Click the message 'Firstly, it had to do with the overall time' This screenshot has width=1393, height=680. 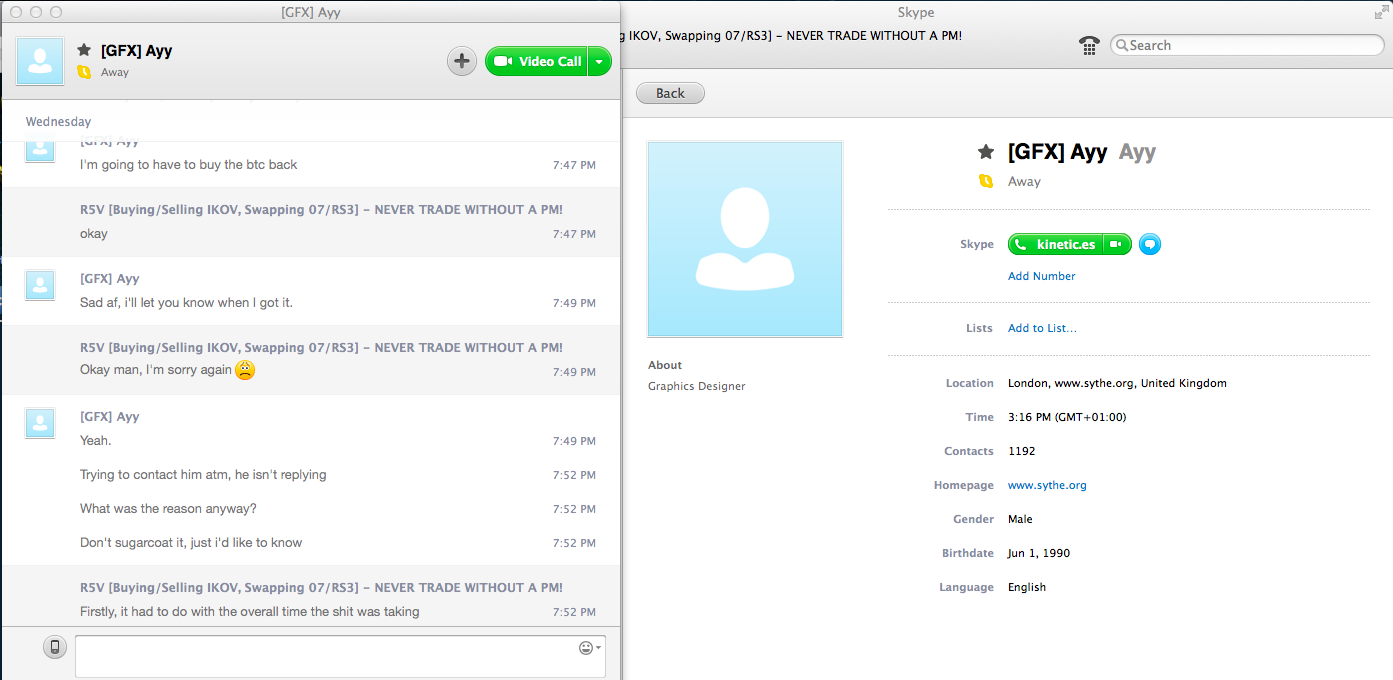(250, 611)
